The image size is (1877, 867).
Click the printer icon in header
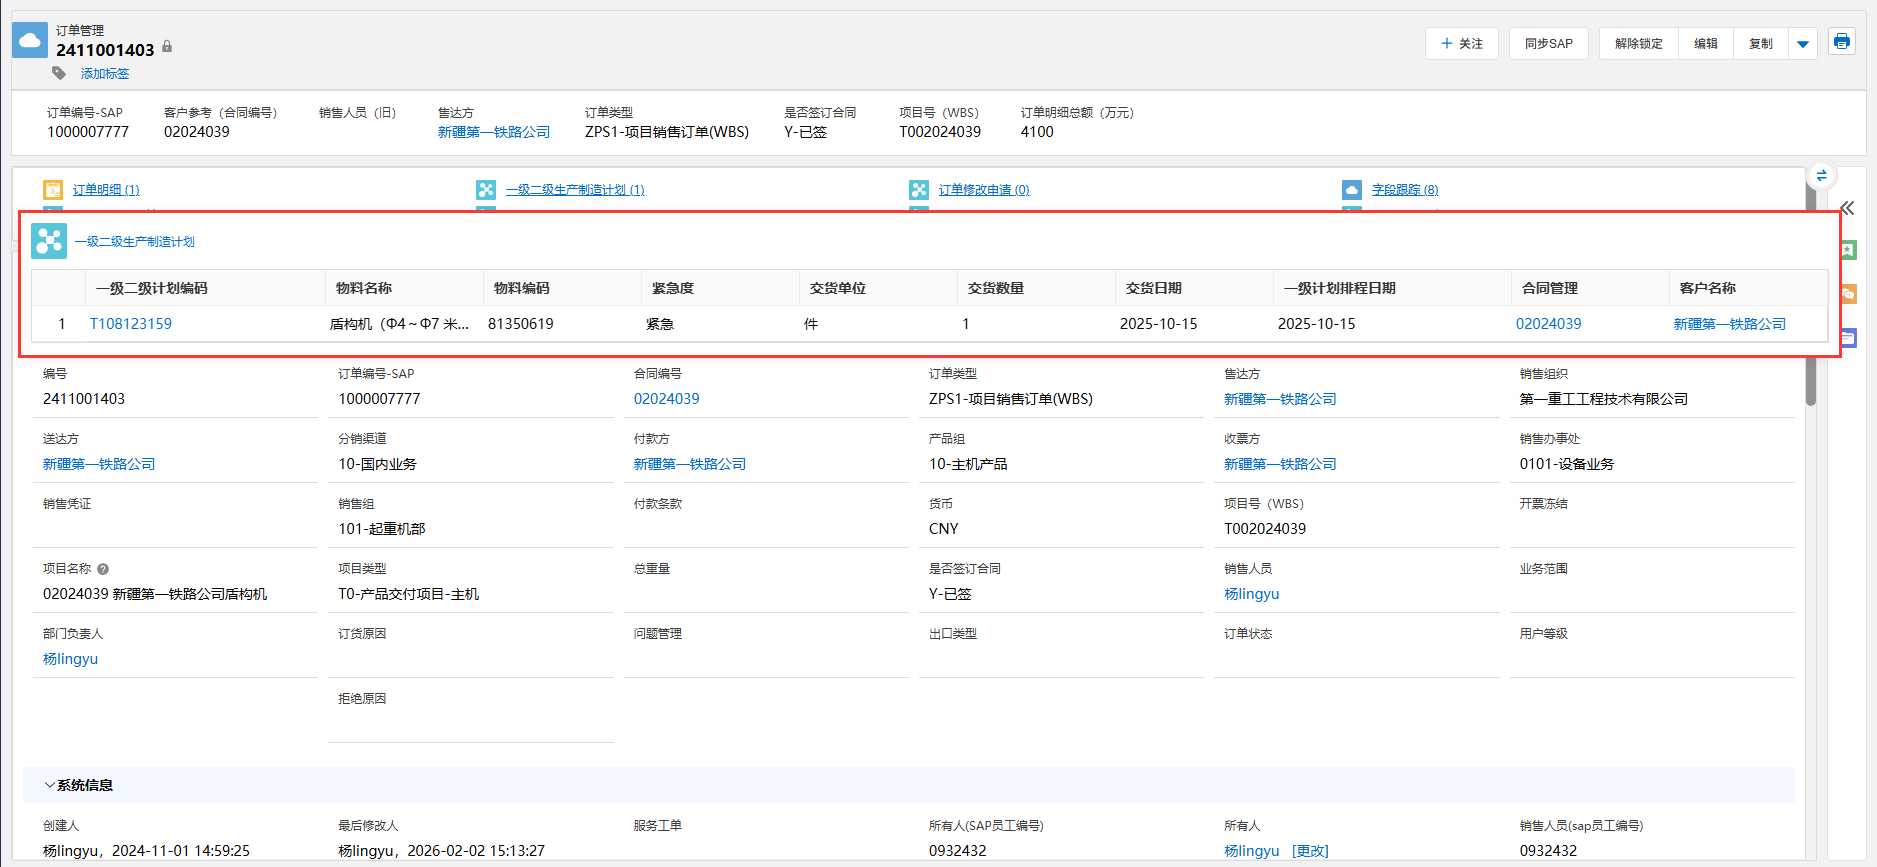click(1841, 42)
